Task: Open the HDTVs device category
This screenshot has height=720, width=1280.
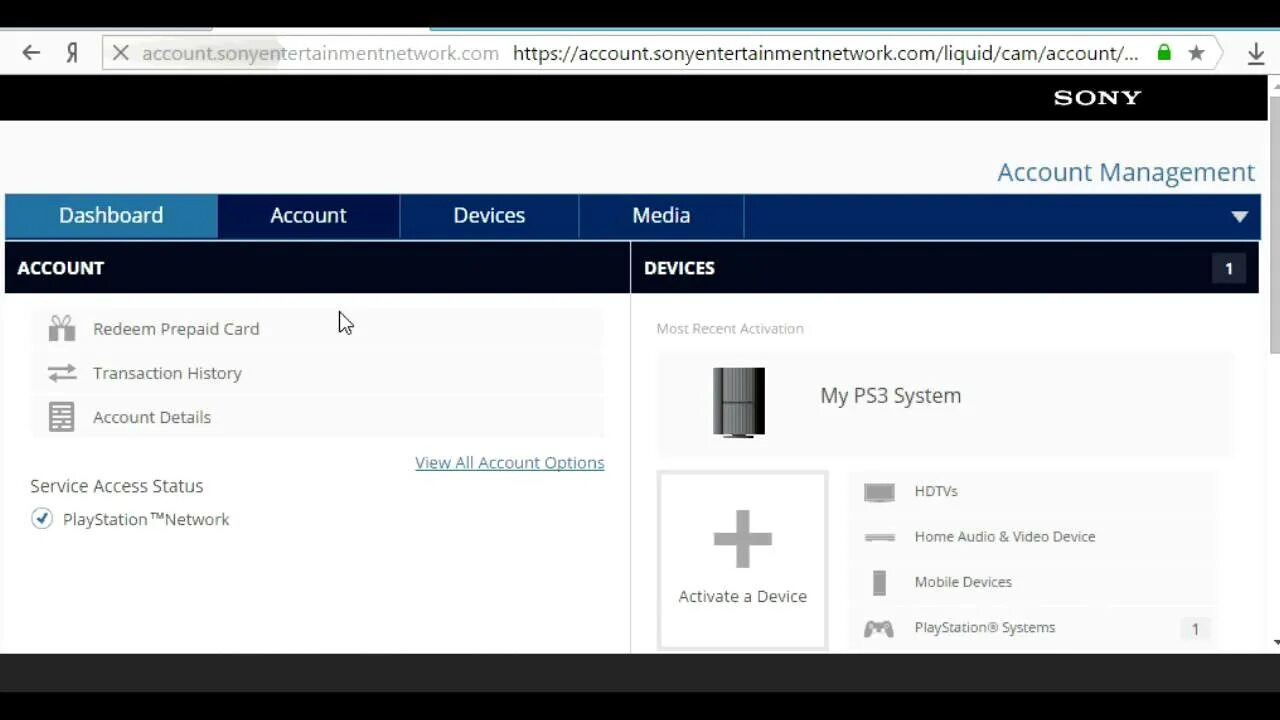Action: tap(1033, 492)
